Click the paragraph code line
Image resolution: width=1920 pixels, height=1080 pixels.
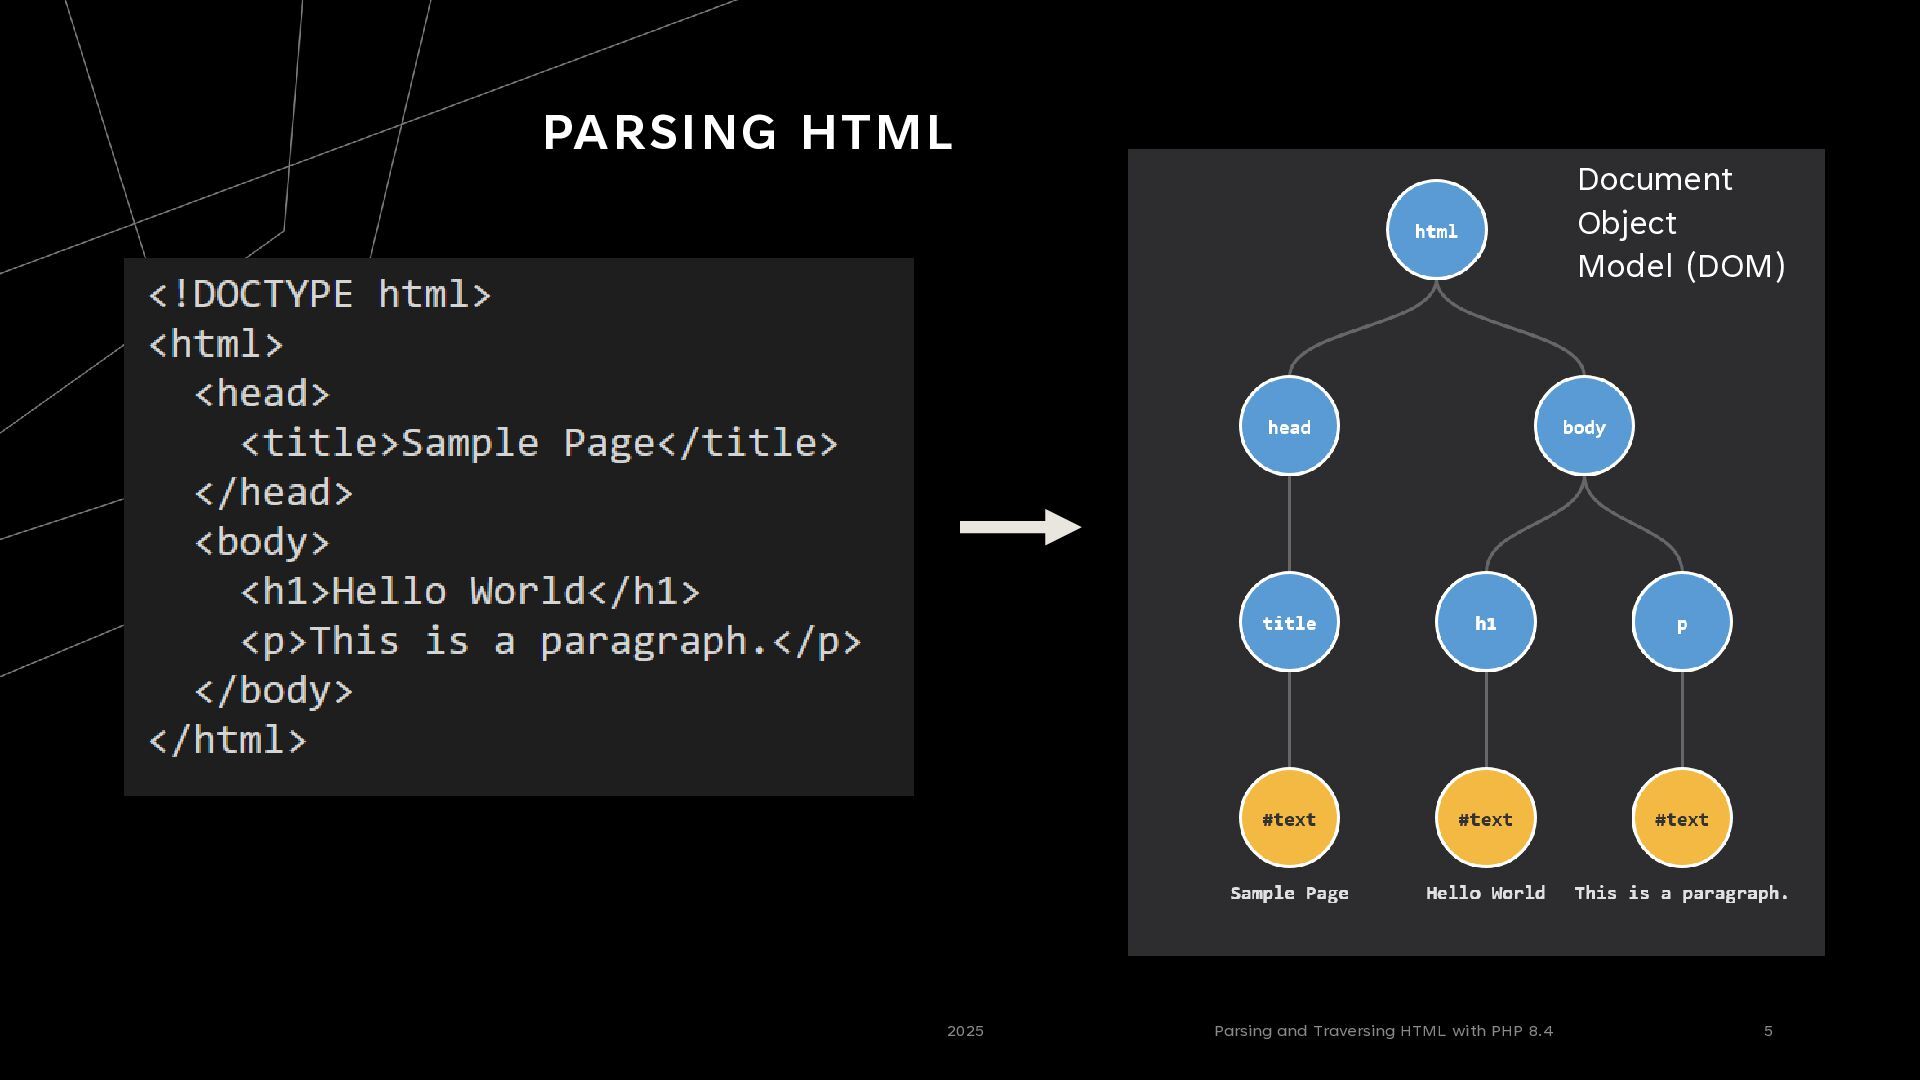[550, 641]
